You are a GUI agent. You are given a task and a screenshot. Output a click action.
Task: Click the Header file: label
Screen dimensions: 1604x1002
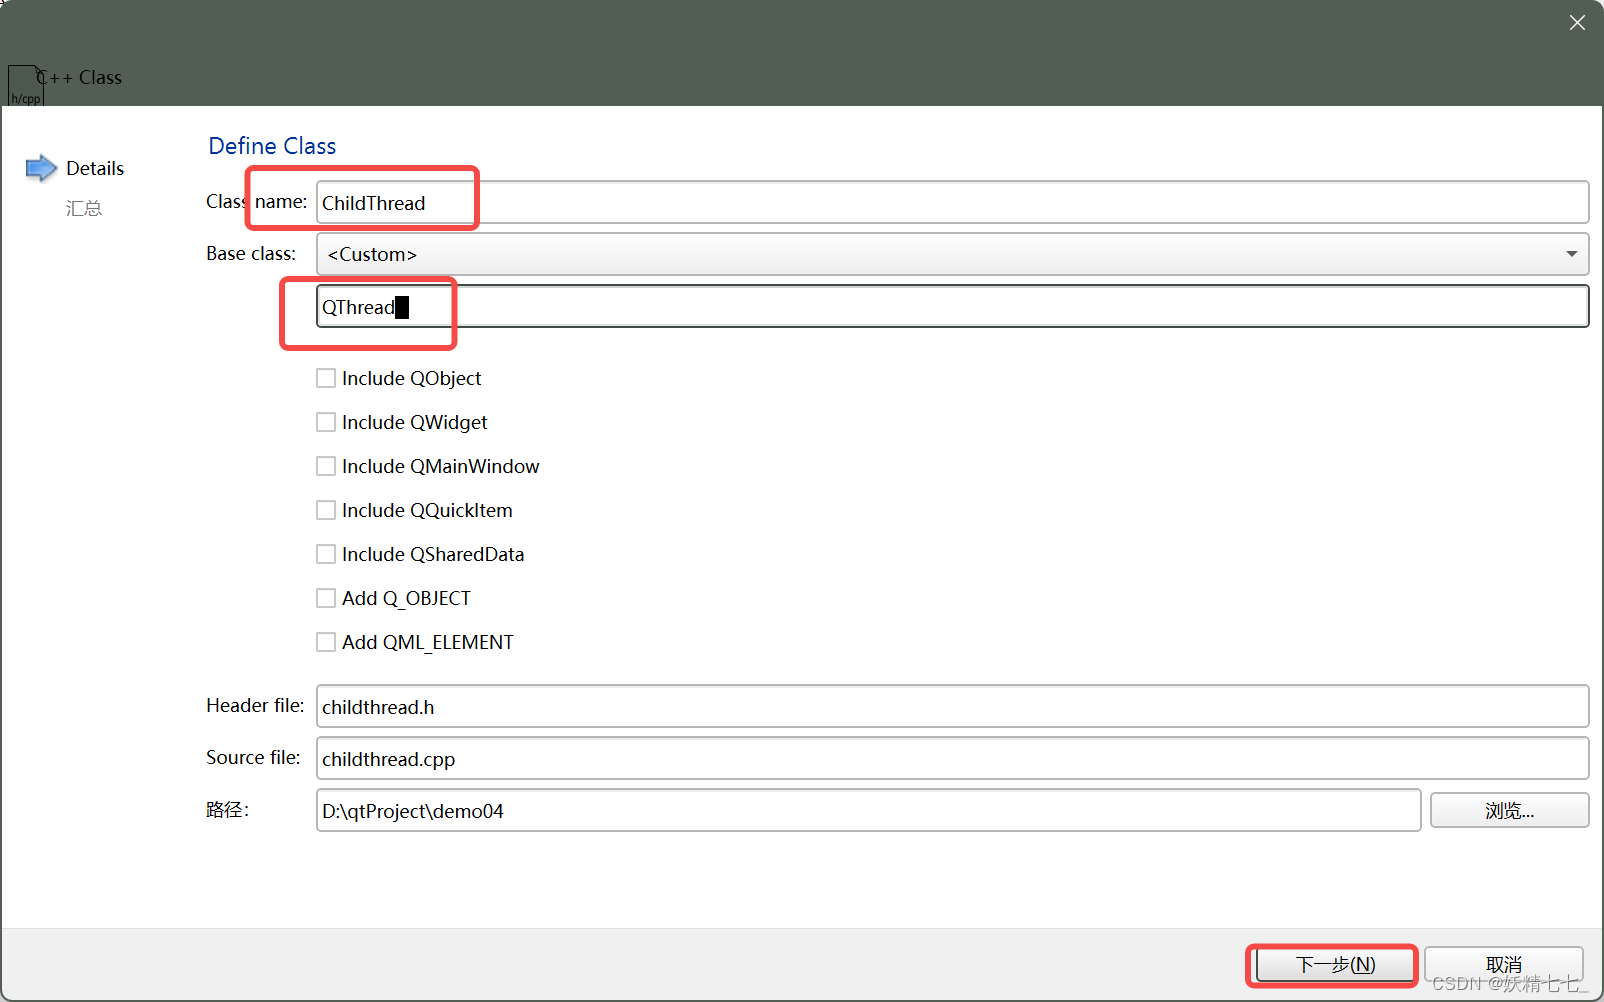[255, 705]
